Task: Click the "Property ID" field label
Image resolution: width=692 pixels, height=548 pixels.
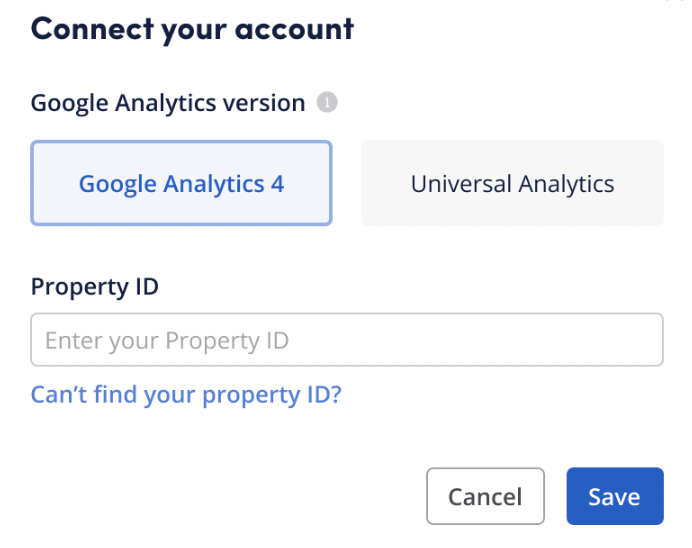Action: pyautogui.click(x=95, y=287)
